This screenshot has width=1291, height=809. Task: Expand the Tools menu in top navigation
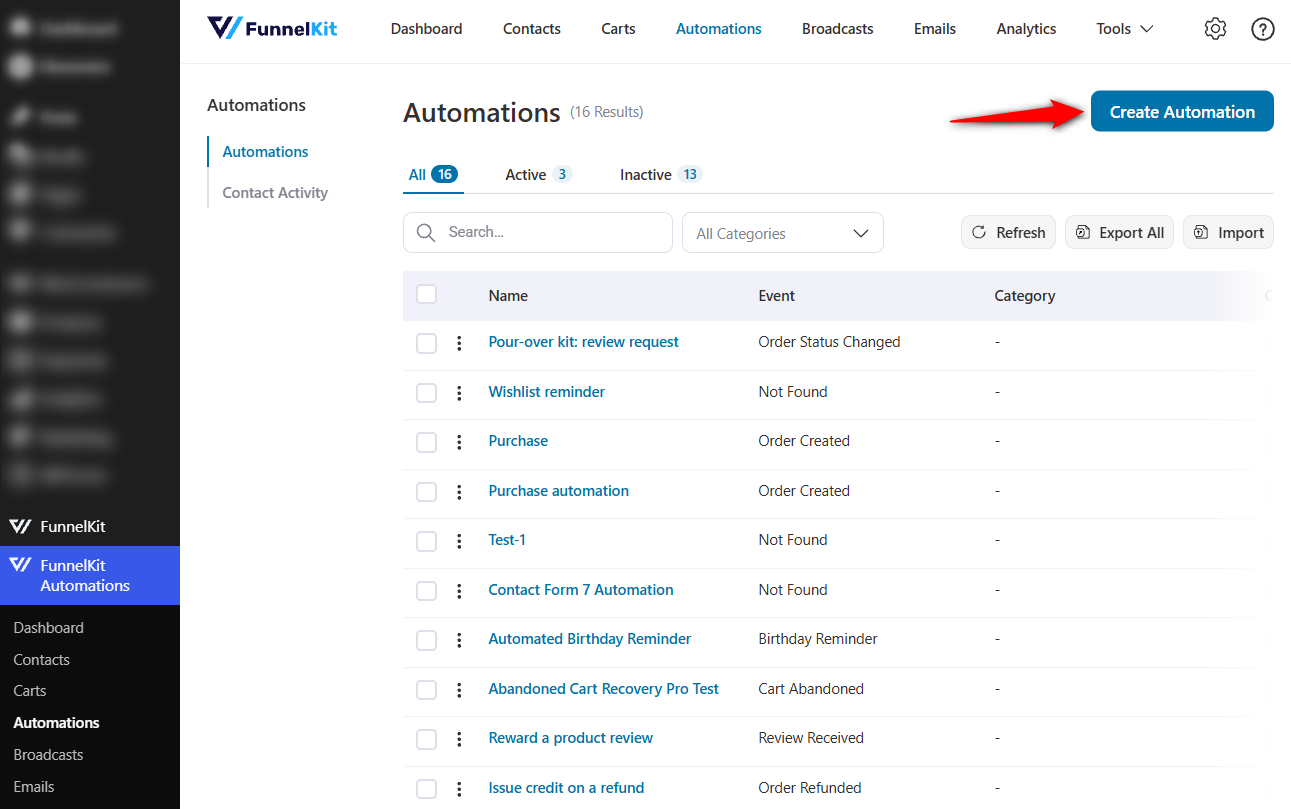[1125, 29]
